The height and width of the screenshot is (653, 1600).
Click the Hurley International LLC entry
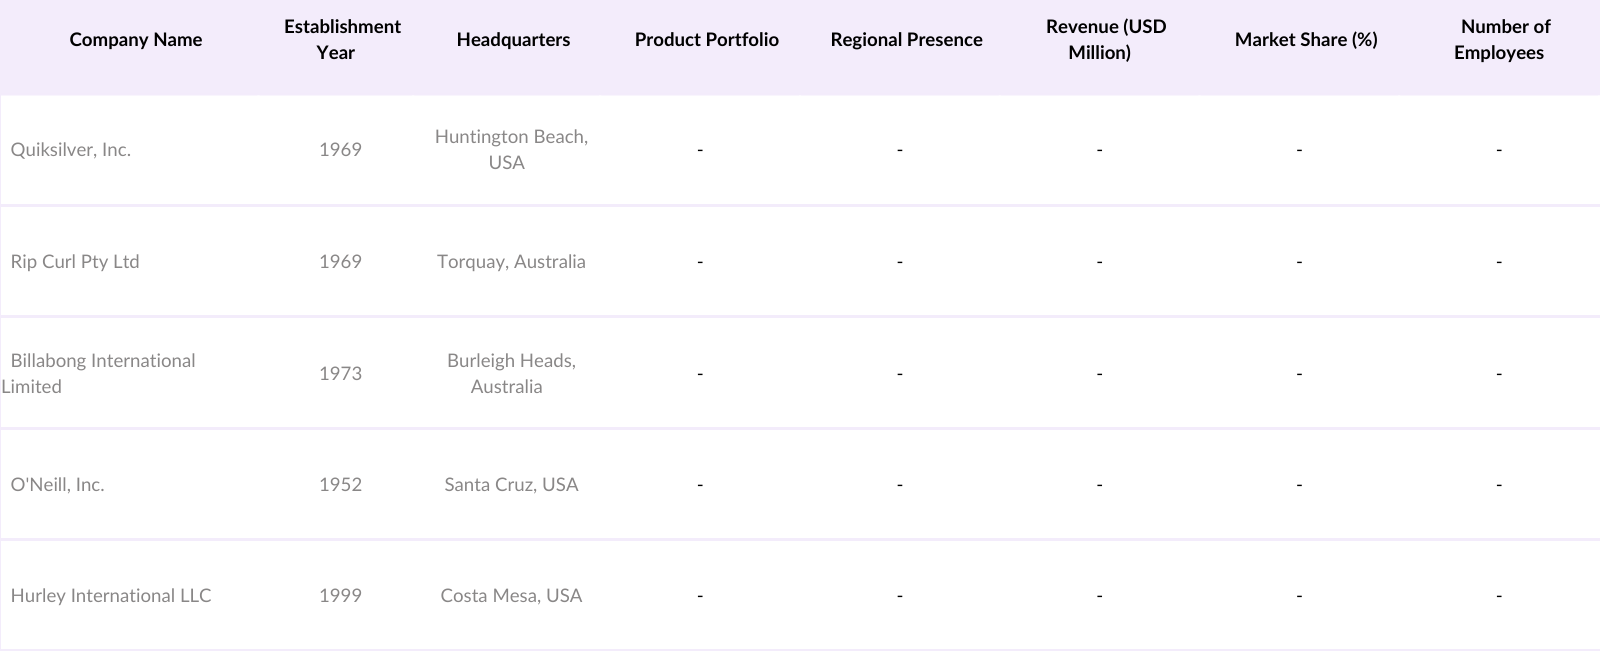click(x=111, y=596)
